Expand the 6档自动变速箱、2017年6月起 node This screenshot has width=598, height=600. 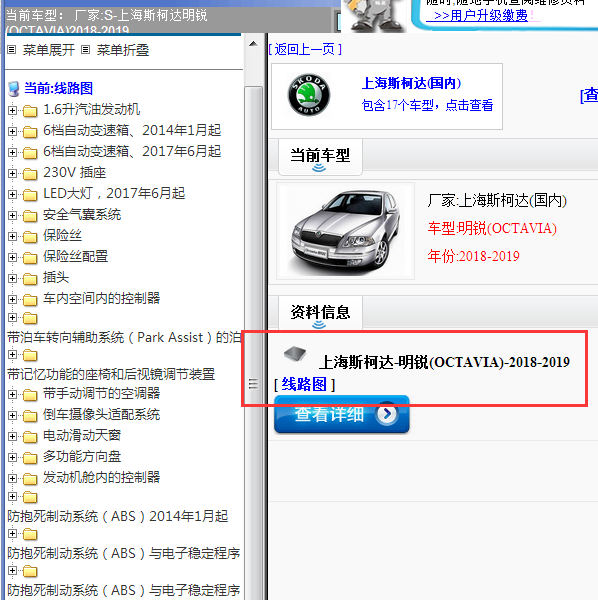[12, 153]
